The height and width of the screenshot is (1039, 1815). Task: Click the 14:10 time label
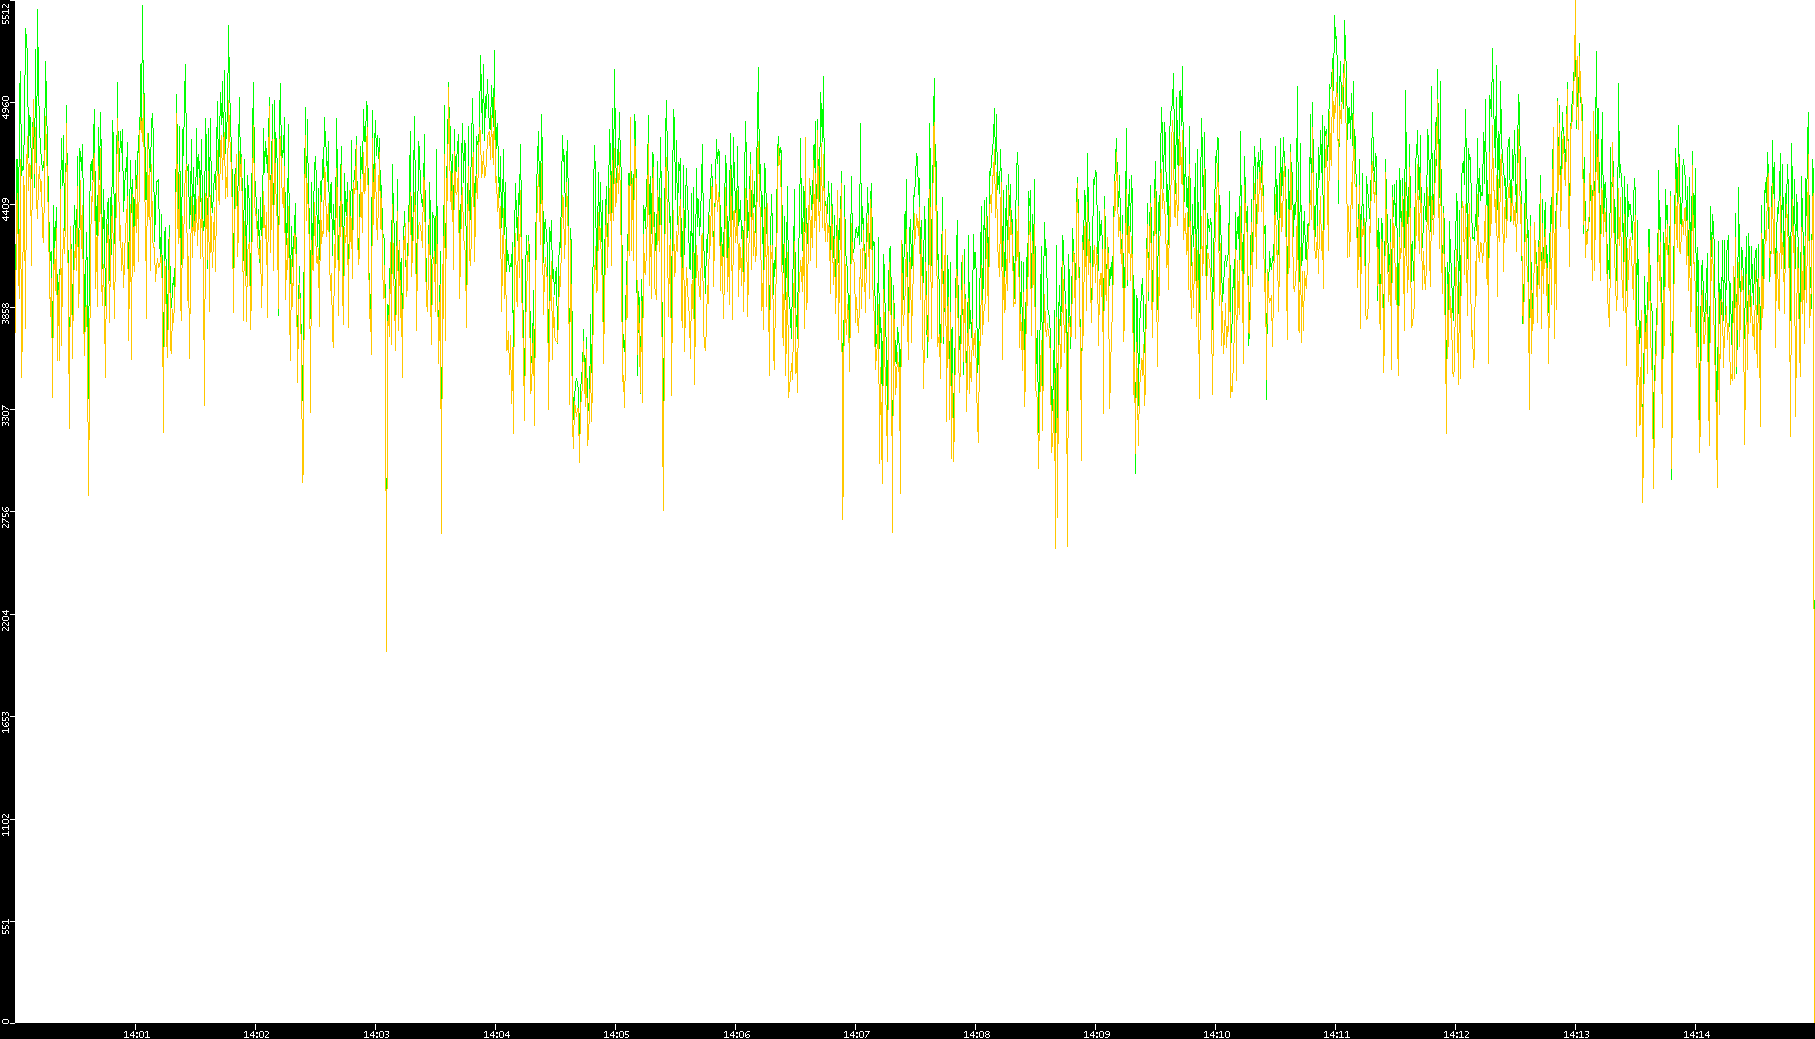click(1216, 1034)
